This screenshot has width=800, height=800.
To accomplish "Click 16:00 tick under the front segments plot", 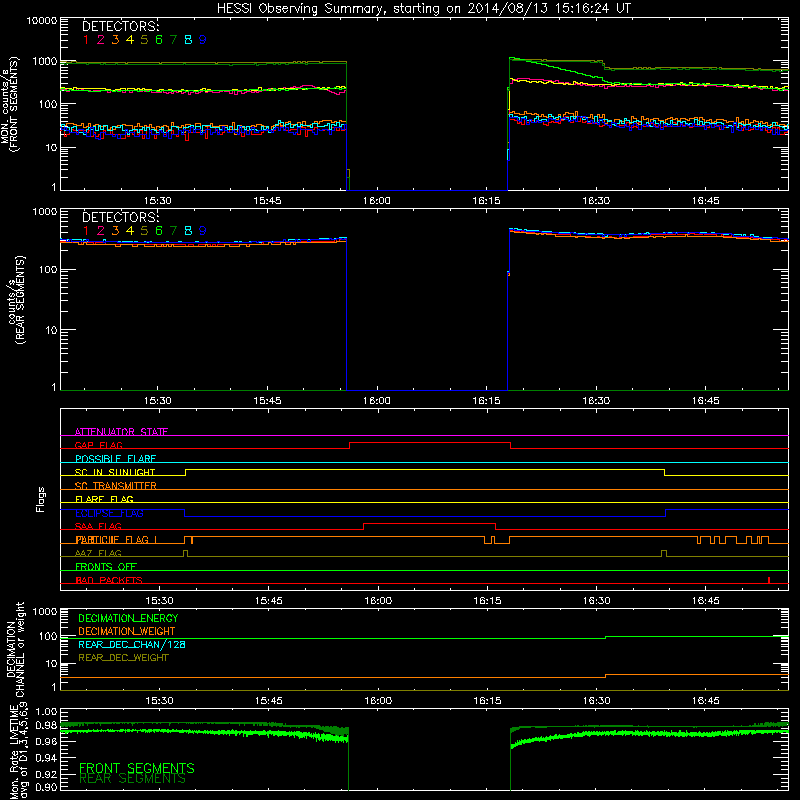I will (377, 201).
